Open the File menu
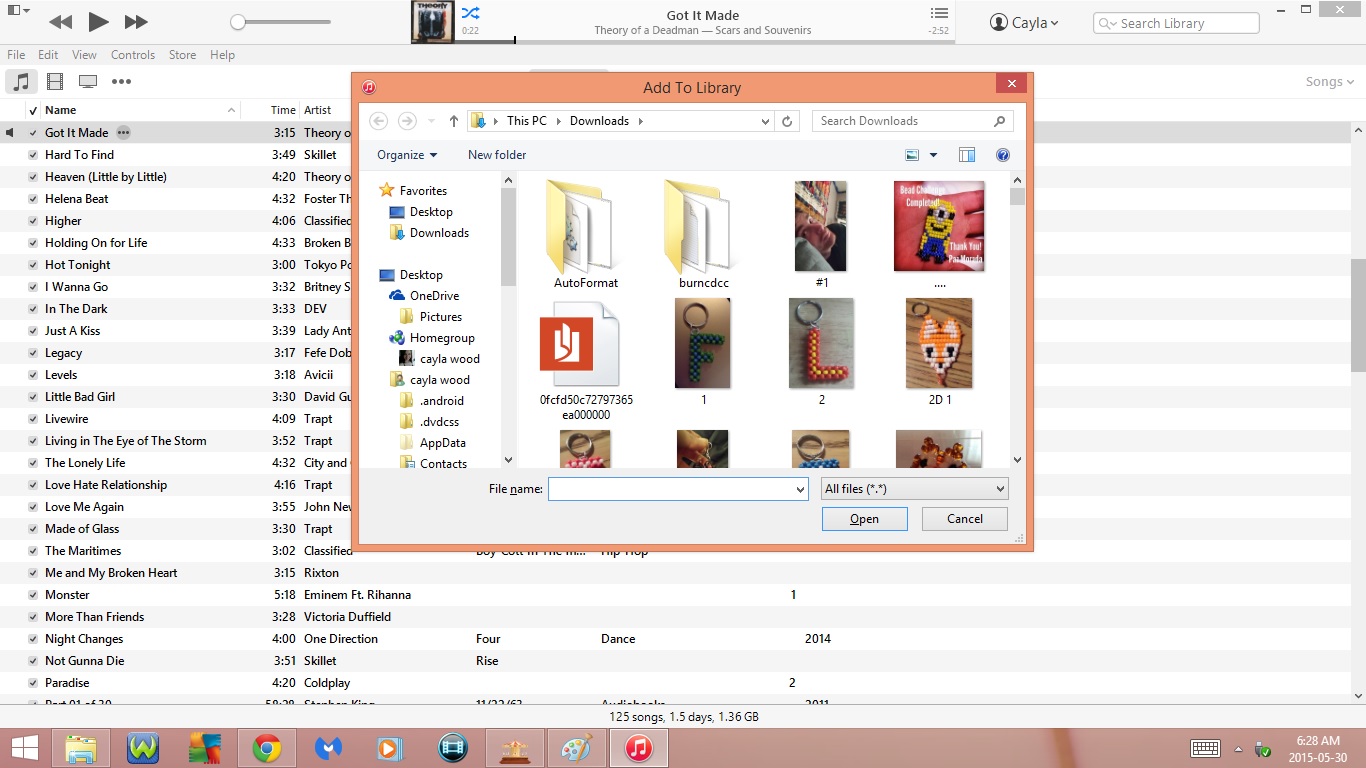This screenshot has width=1366, height=768. tap(16, 55)
